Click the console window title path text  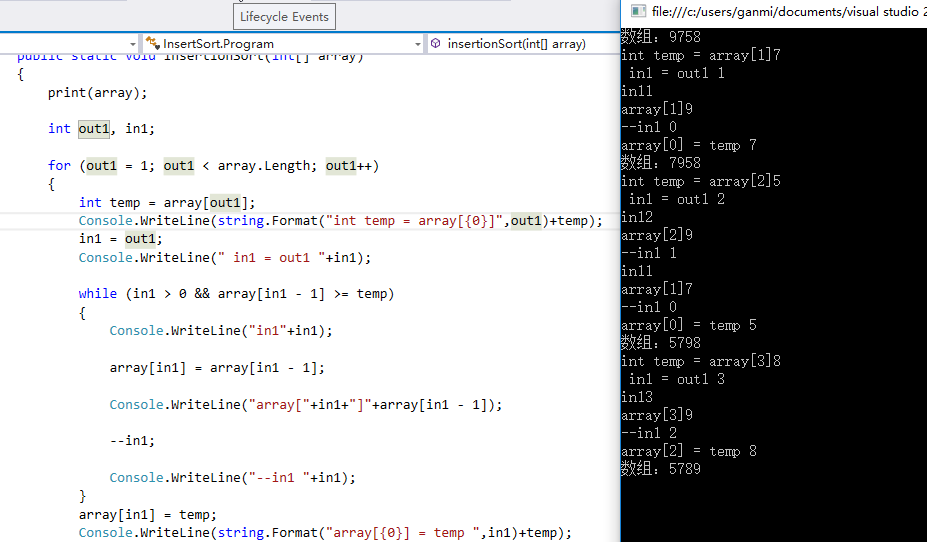(789, 11)
